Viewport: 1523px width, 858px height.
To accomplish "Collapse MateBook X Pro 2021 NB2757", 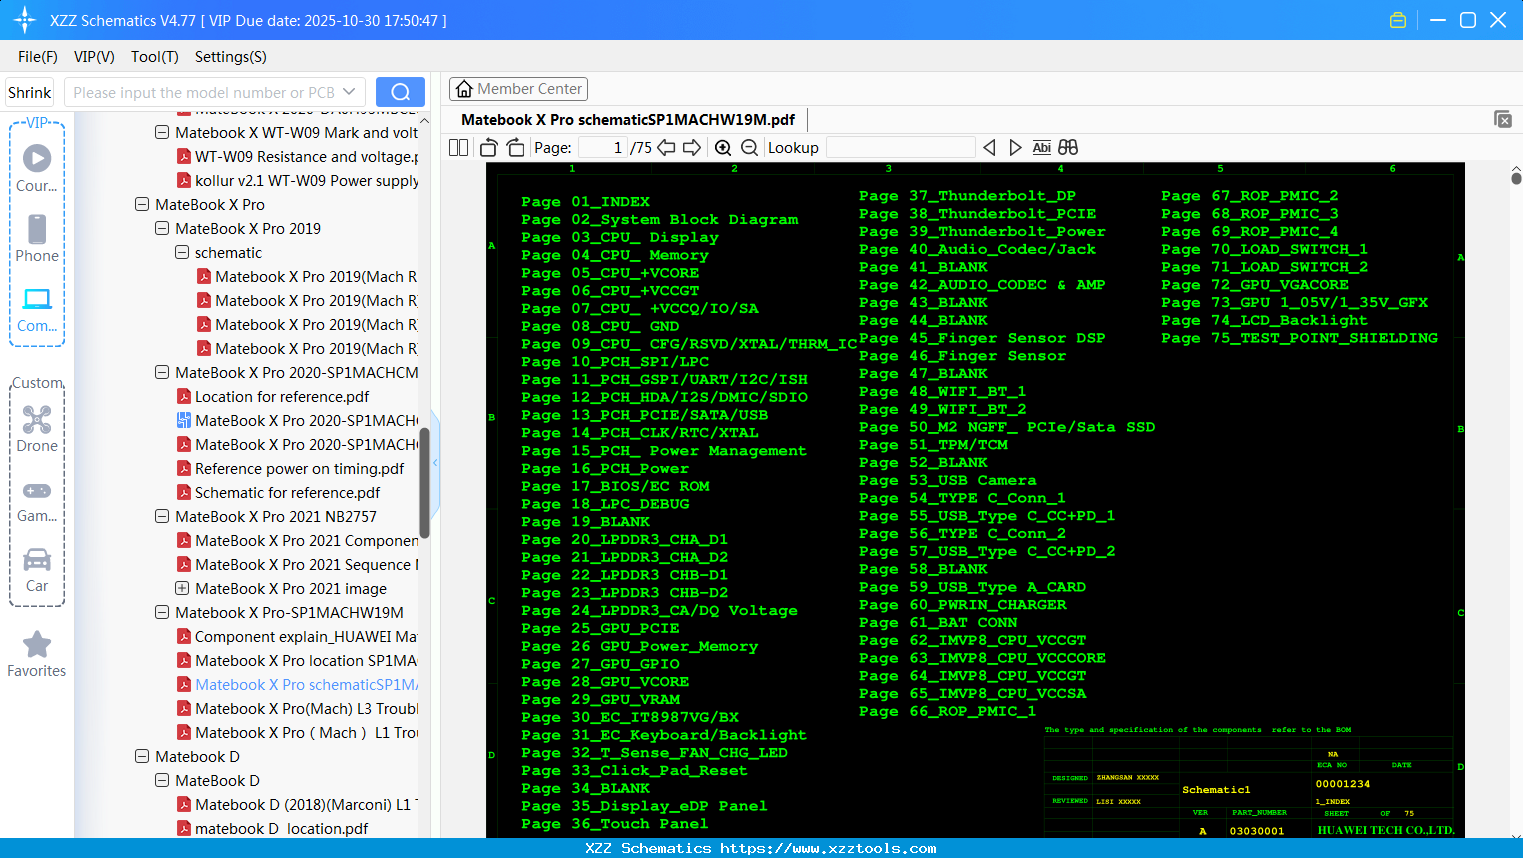I will coord(162,516).
